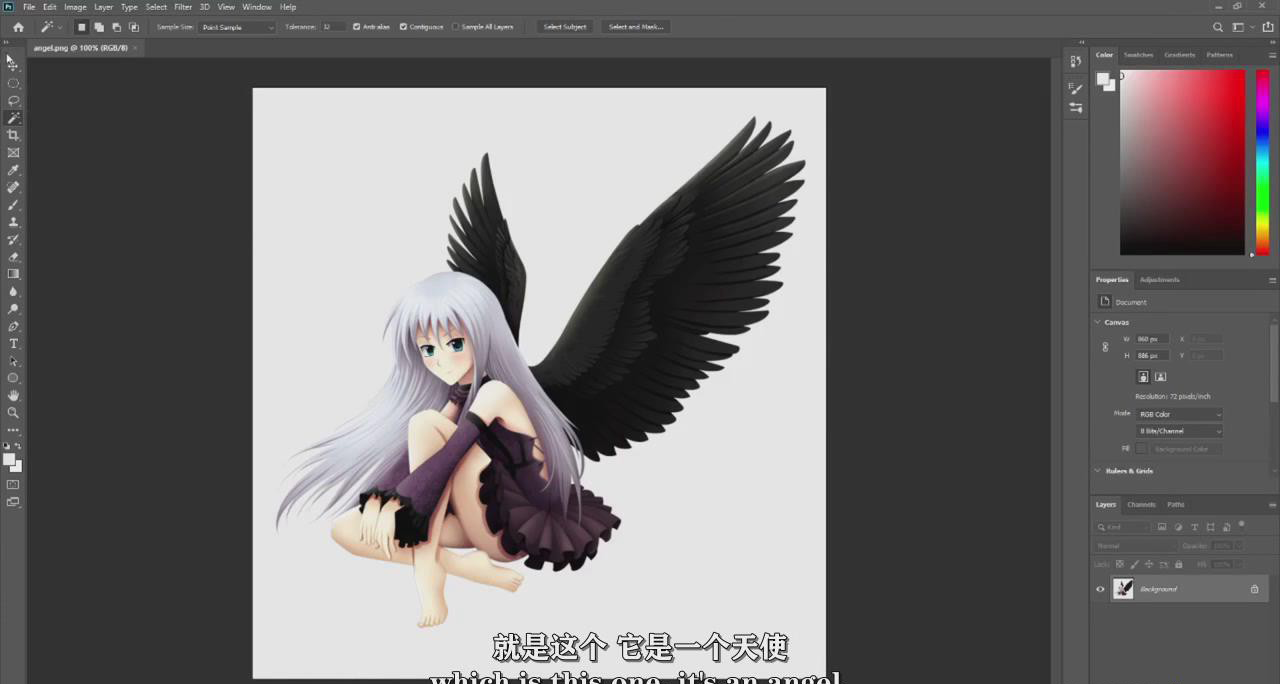Select the Clone Stamp tool

[13, 222]
